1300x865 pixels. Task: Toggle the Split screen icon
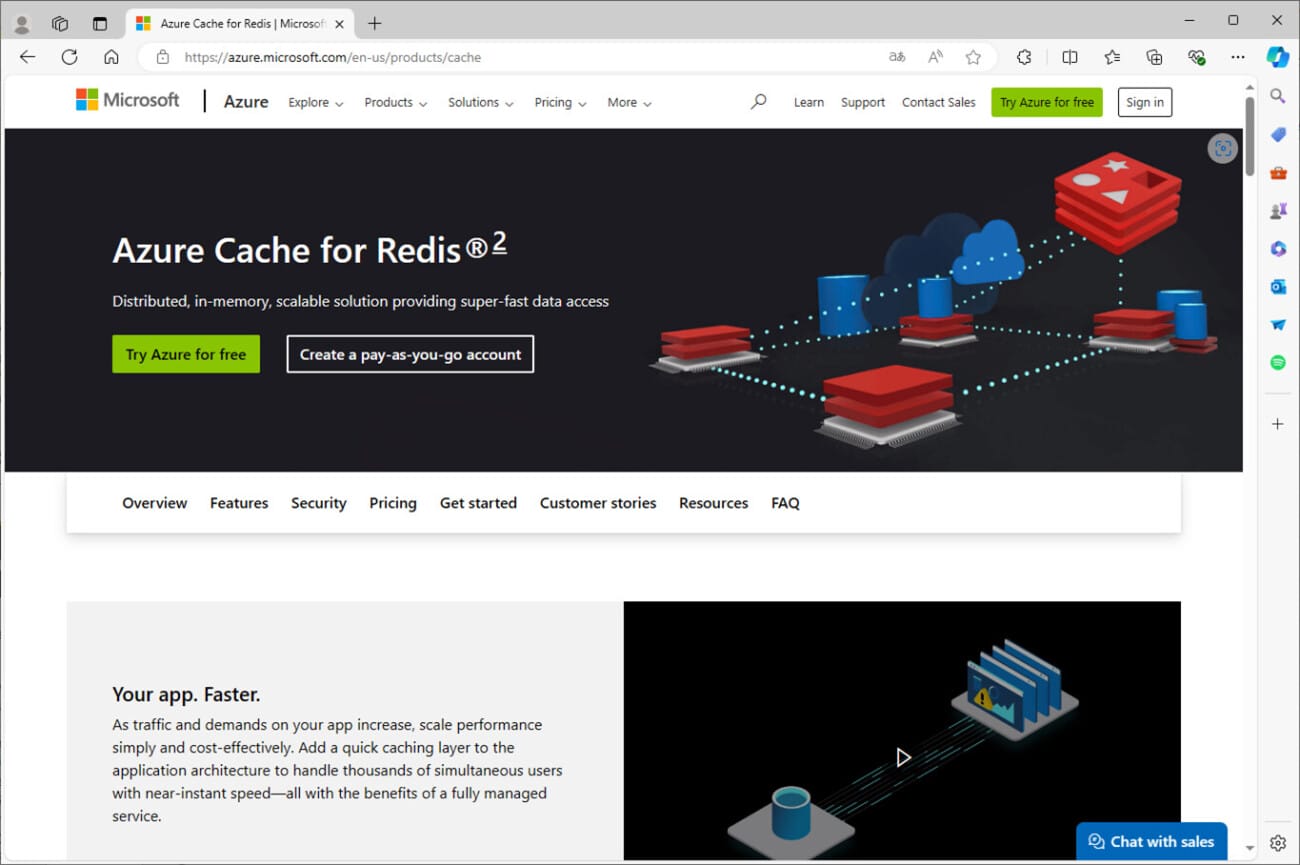pos(1069,57)
